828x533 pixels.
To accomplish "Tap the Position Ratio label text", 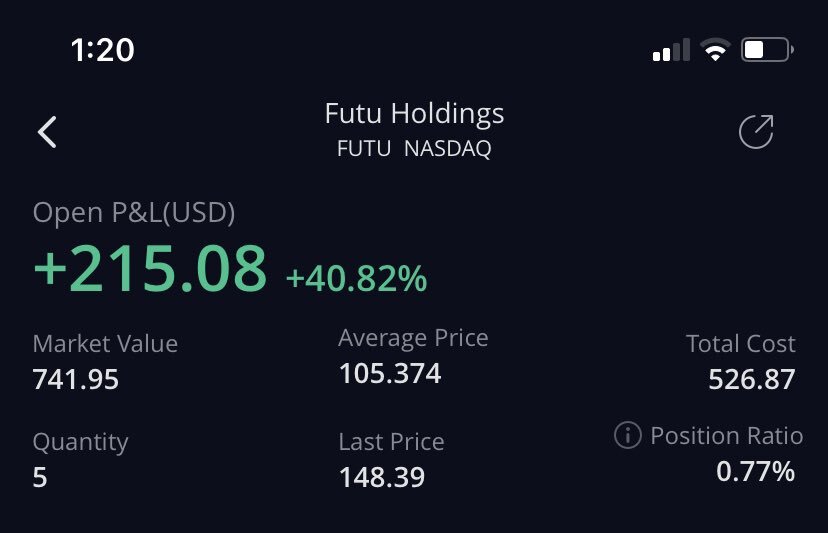I will point(726,436).
